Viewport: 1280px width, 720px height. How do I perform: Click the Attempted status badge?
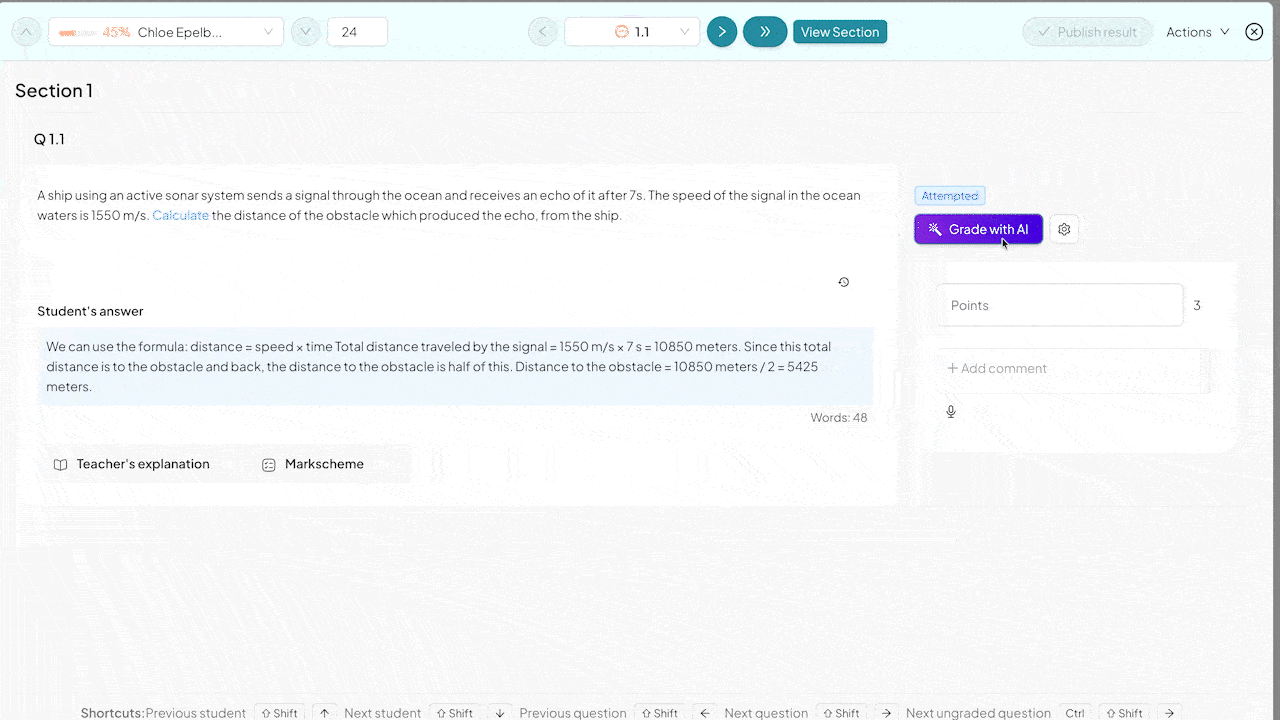[950, 196]
